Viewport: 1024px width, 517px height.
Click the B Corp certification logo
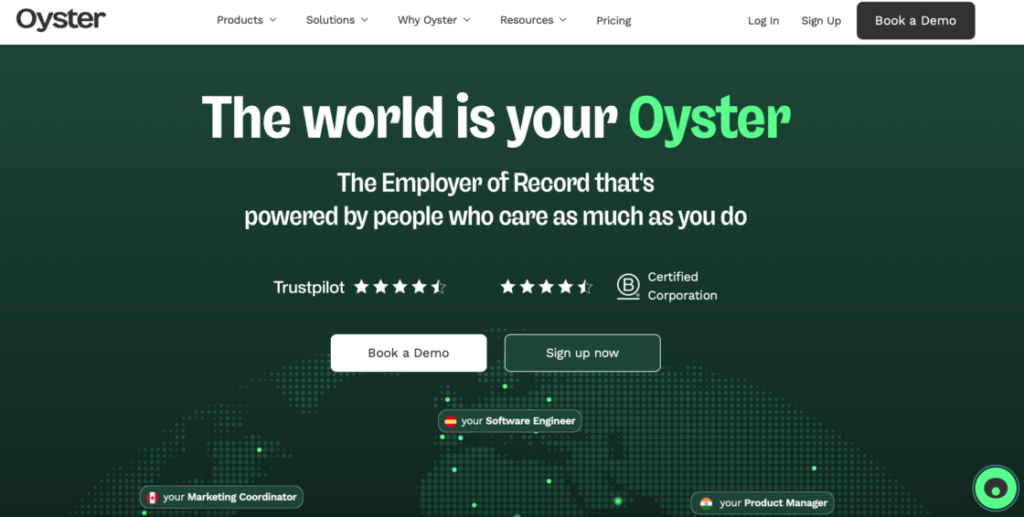coord(628,287)
